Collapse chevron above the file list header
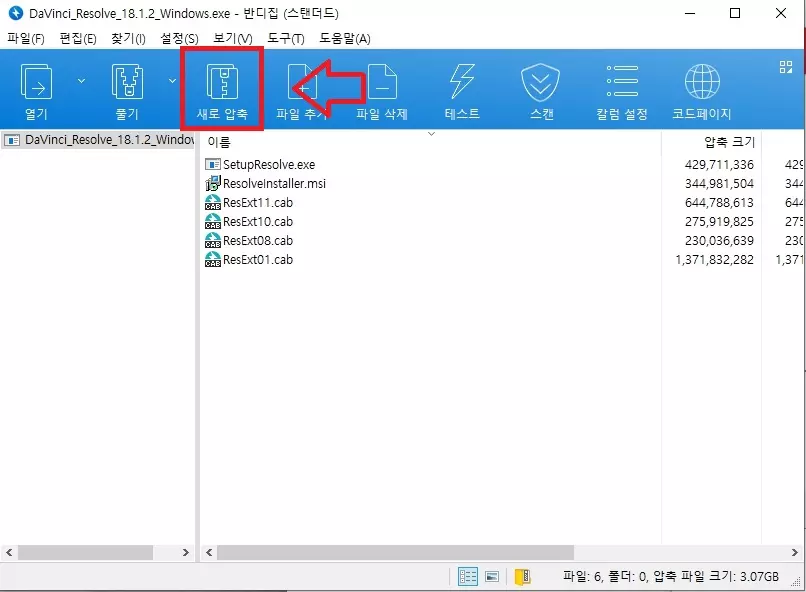The height and width of the screenshot is (592, 806). (431, 134)
